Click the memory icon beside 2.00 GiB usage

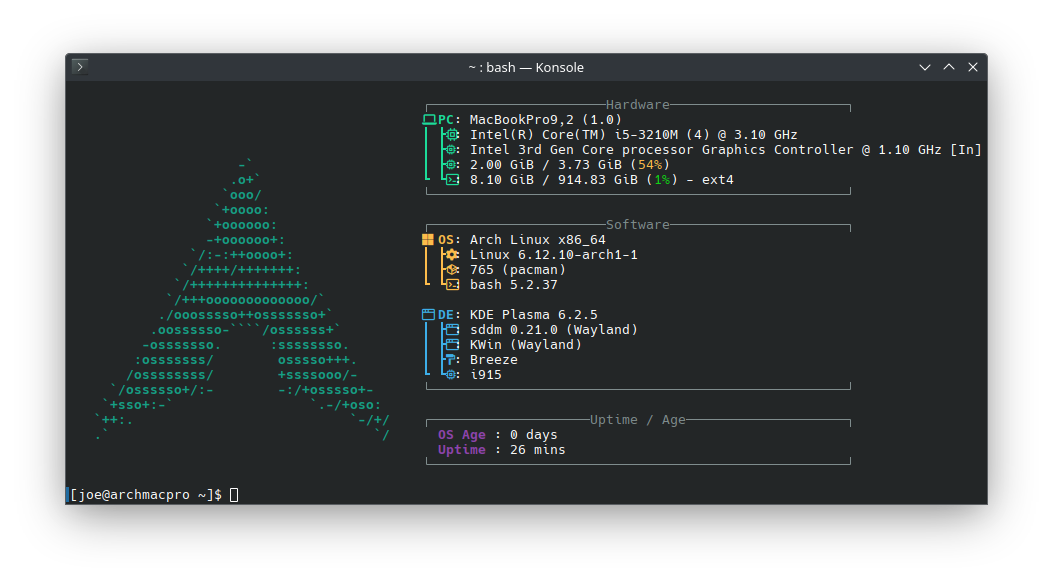point(451,165)
